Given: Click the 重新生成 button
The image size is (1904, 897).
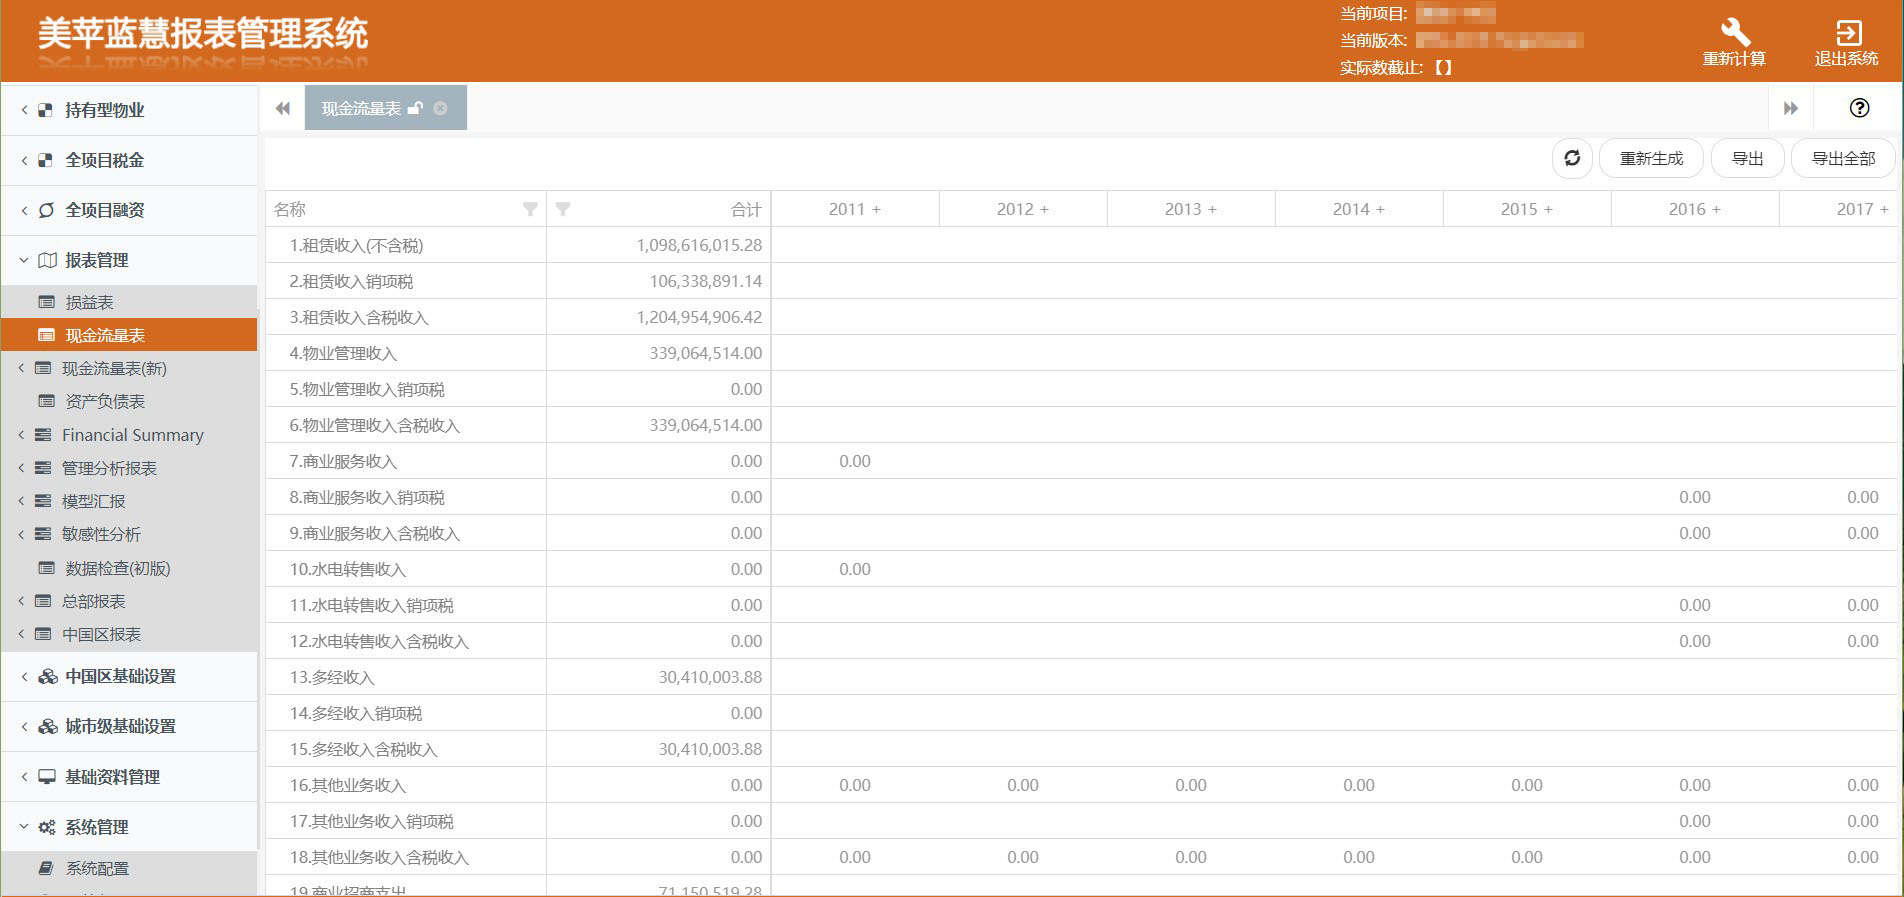Looking at the screenshot, I should coord(1650,158).
